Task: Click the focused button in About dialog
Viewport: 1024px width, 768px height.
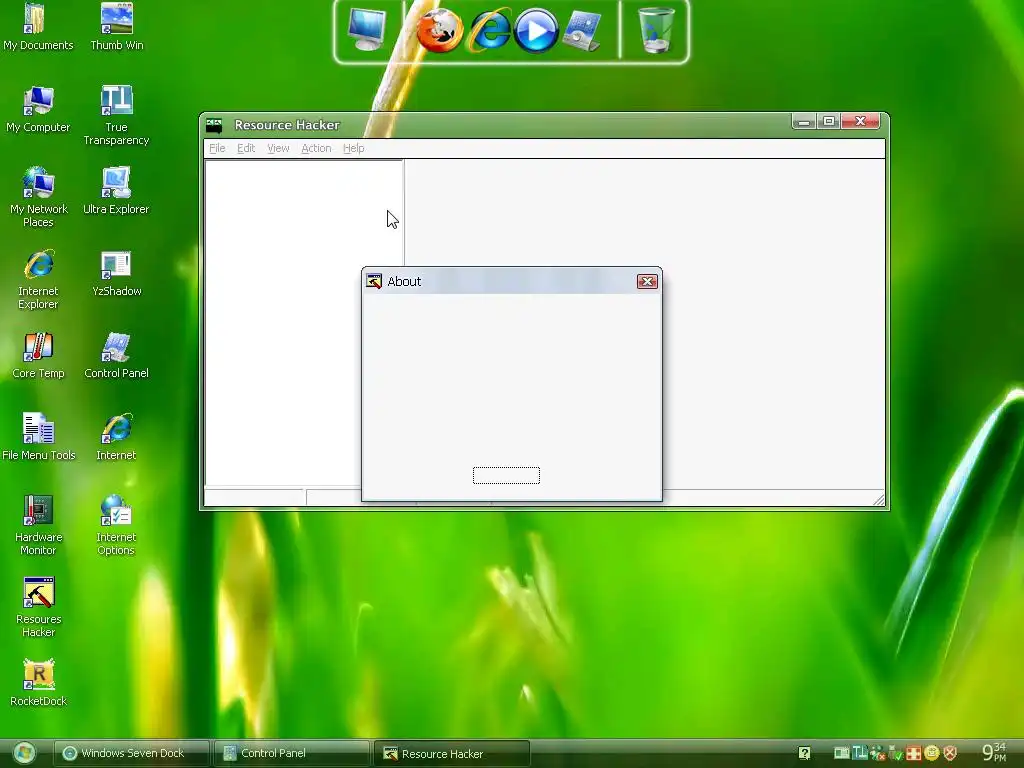Action: click(x=506, y=475)
